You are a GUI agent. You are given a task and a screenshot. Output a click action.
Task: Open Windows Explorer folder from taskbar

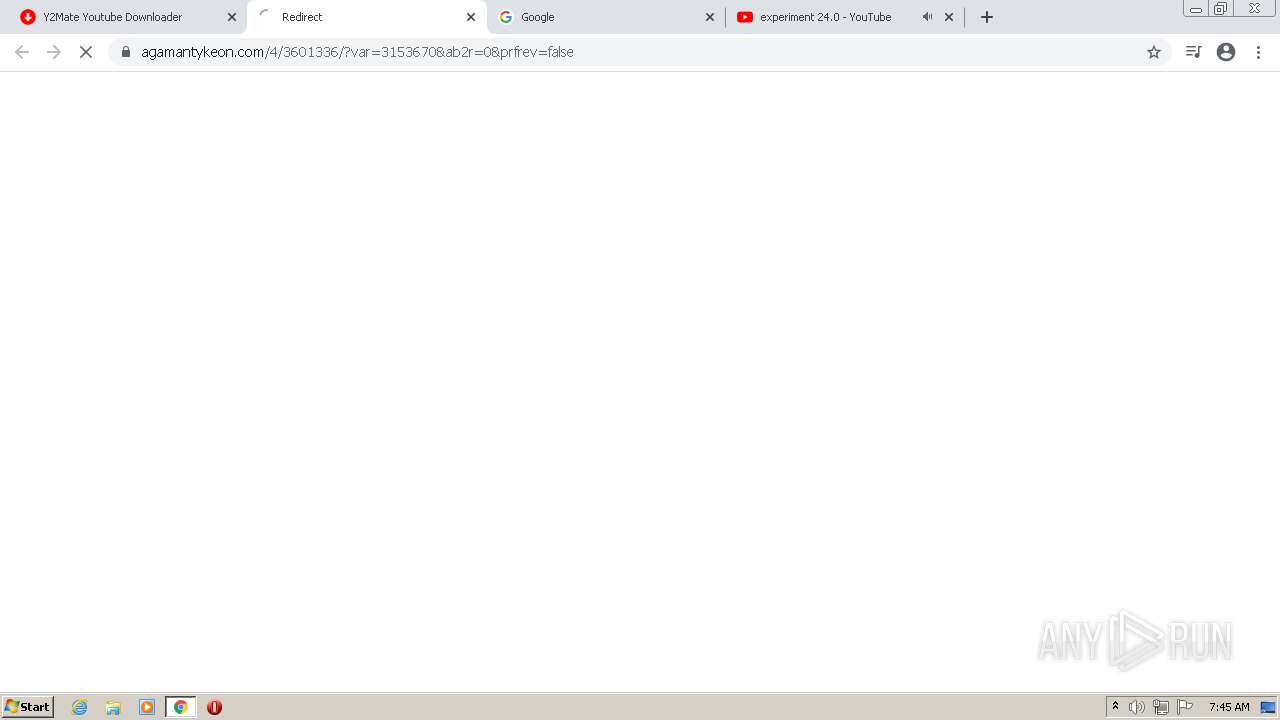tap(113, 707)
